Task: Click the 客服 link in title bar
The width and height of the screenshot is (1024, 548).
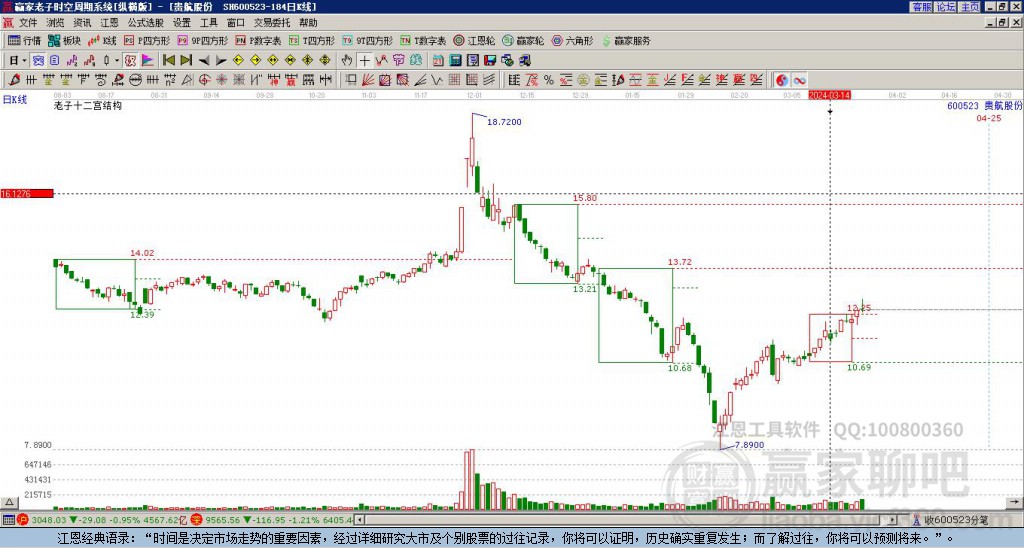Action: click(921, 7)
